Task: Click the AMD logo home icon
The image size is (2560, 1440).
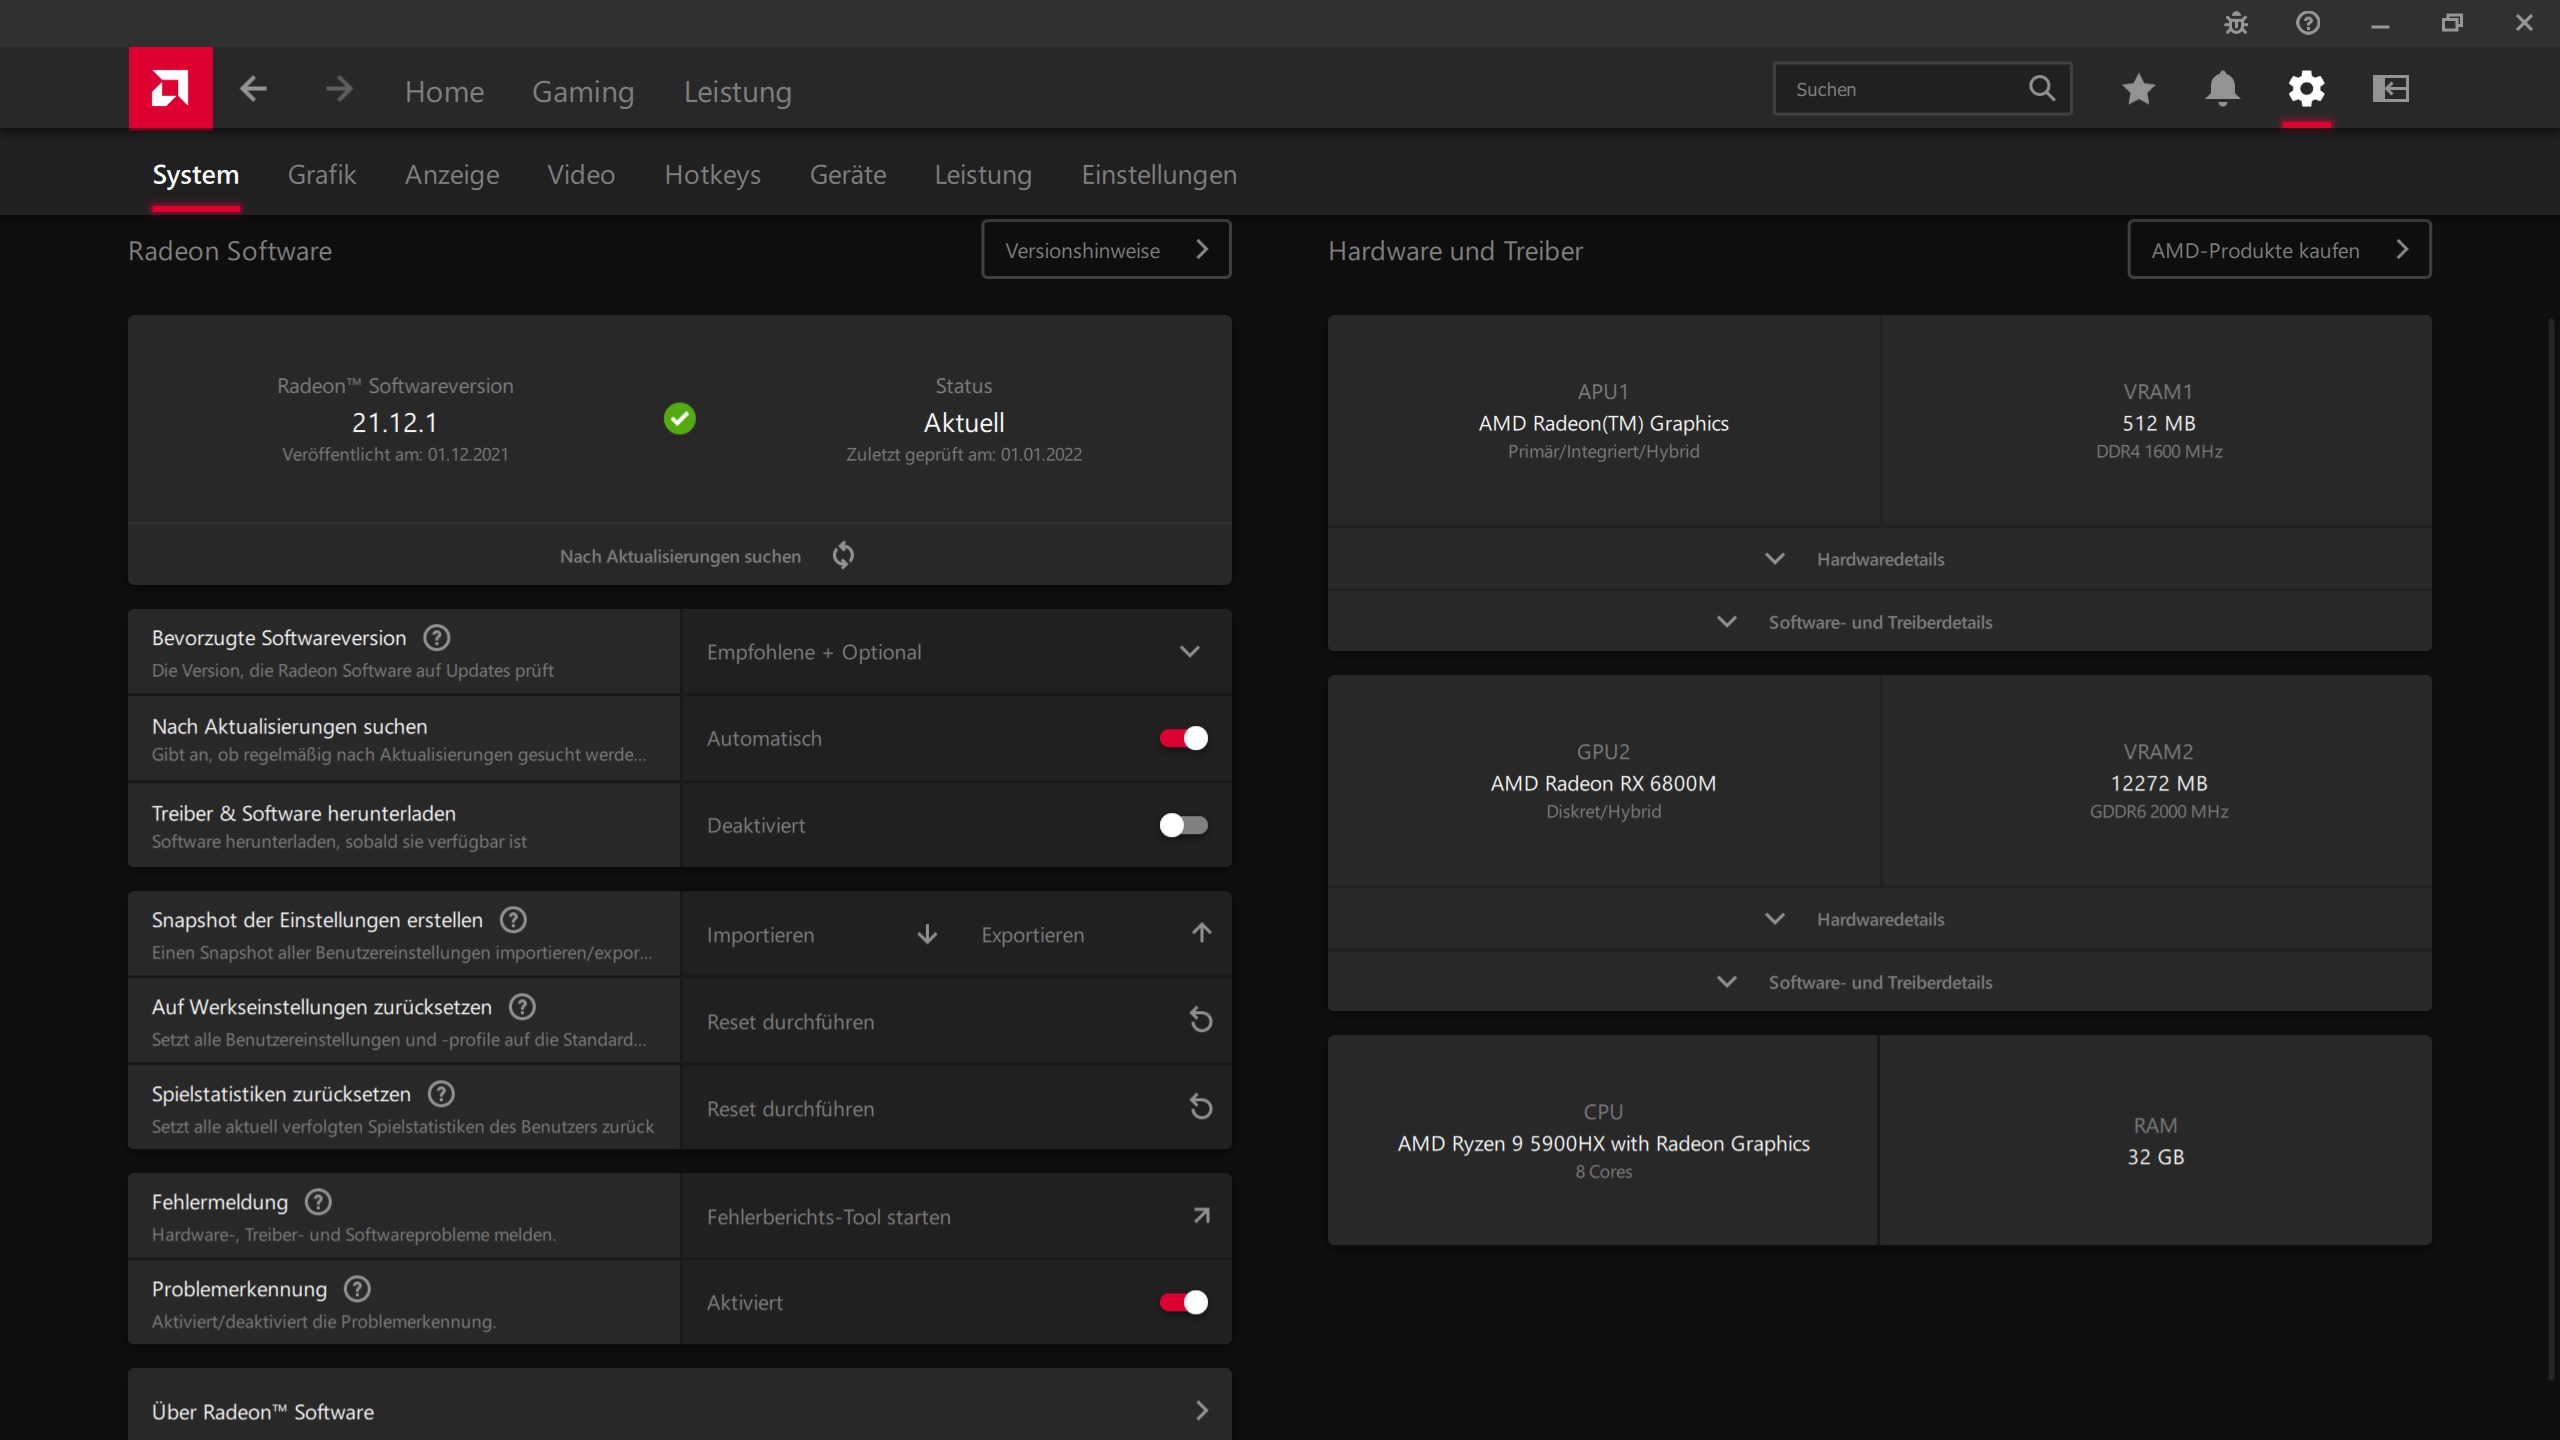Action: [170, 88]
